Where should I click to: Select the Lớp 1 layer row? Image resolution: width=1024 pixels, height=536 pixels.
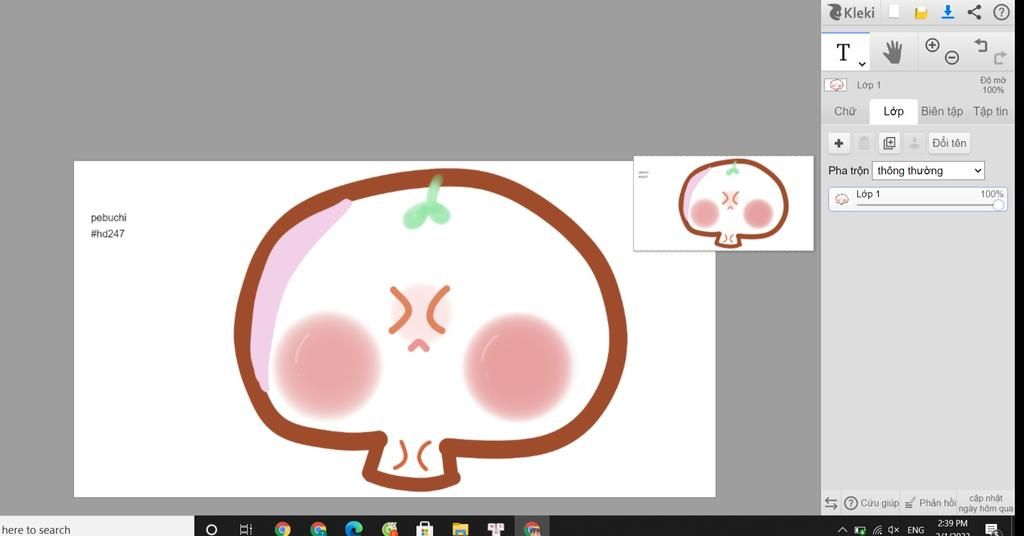918,198
